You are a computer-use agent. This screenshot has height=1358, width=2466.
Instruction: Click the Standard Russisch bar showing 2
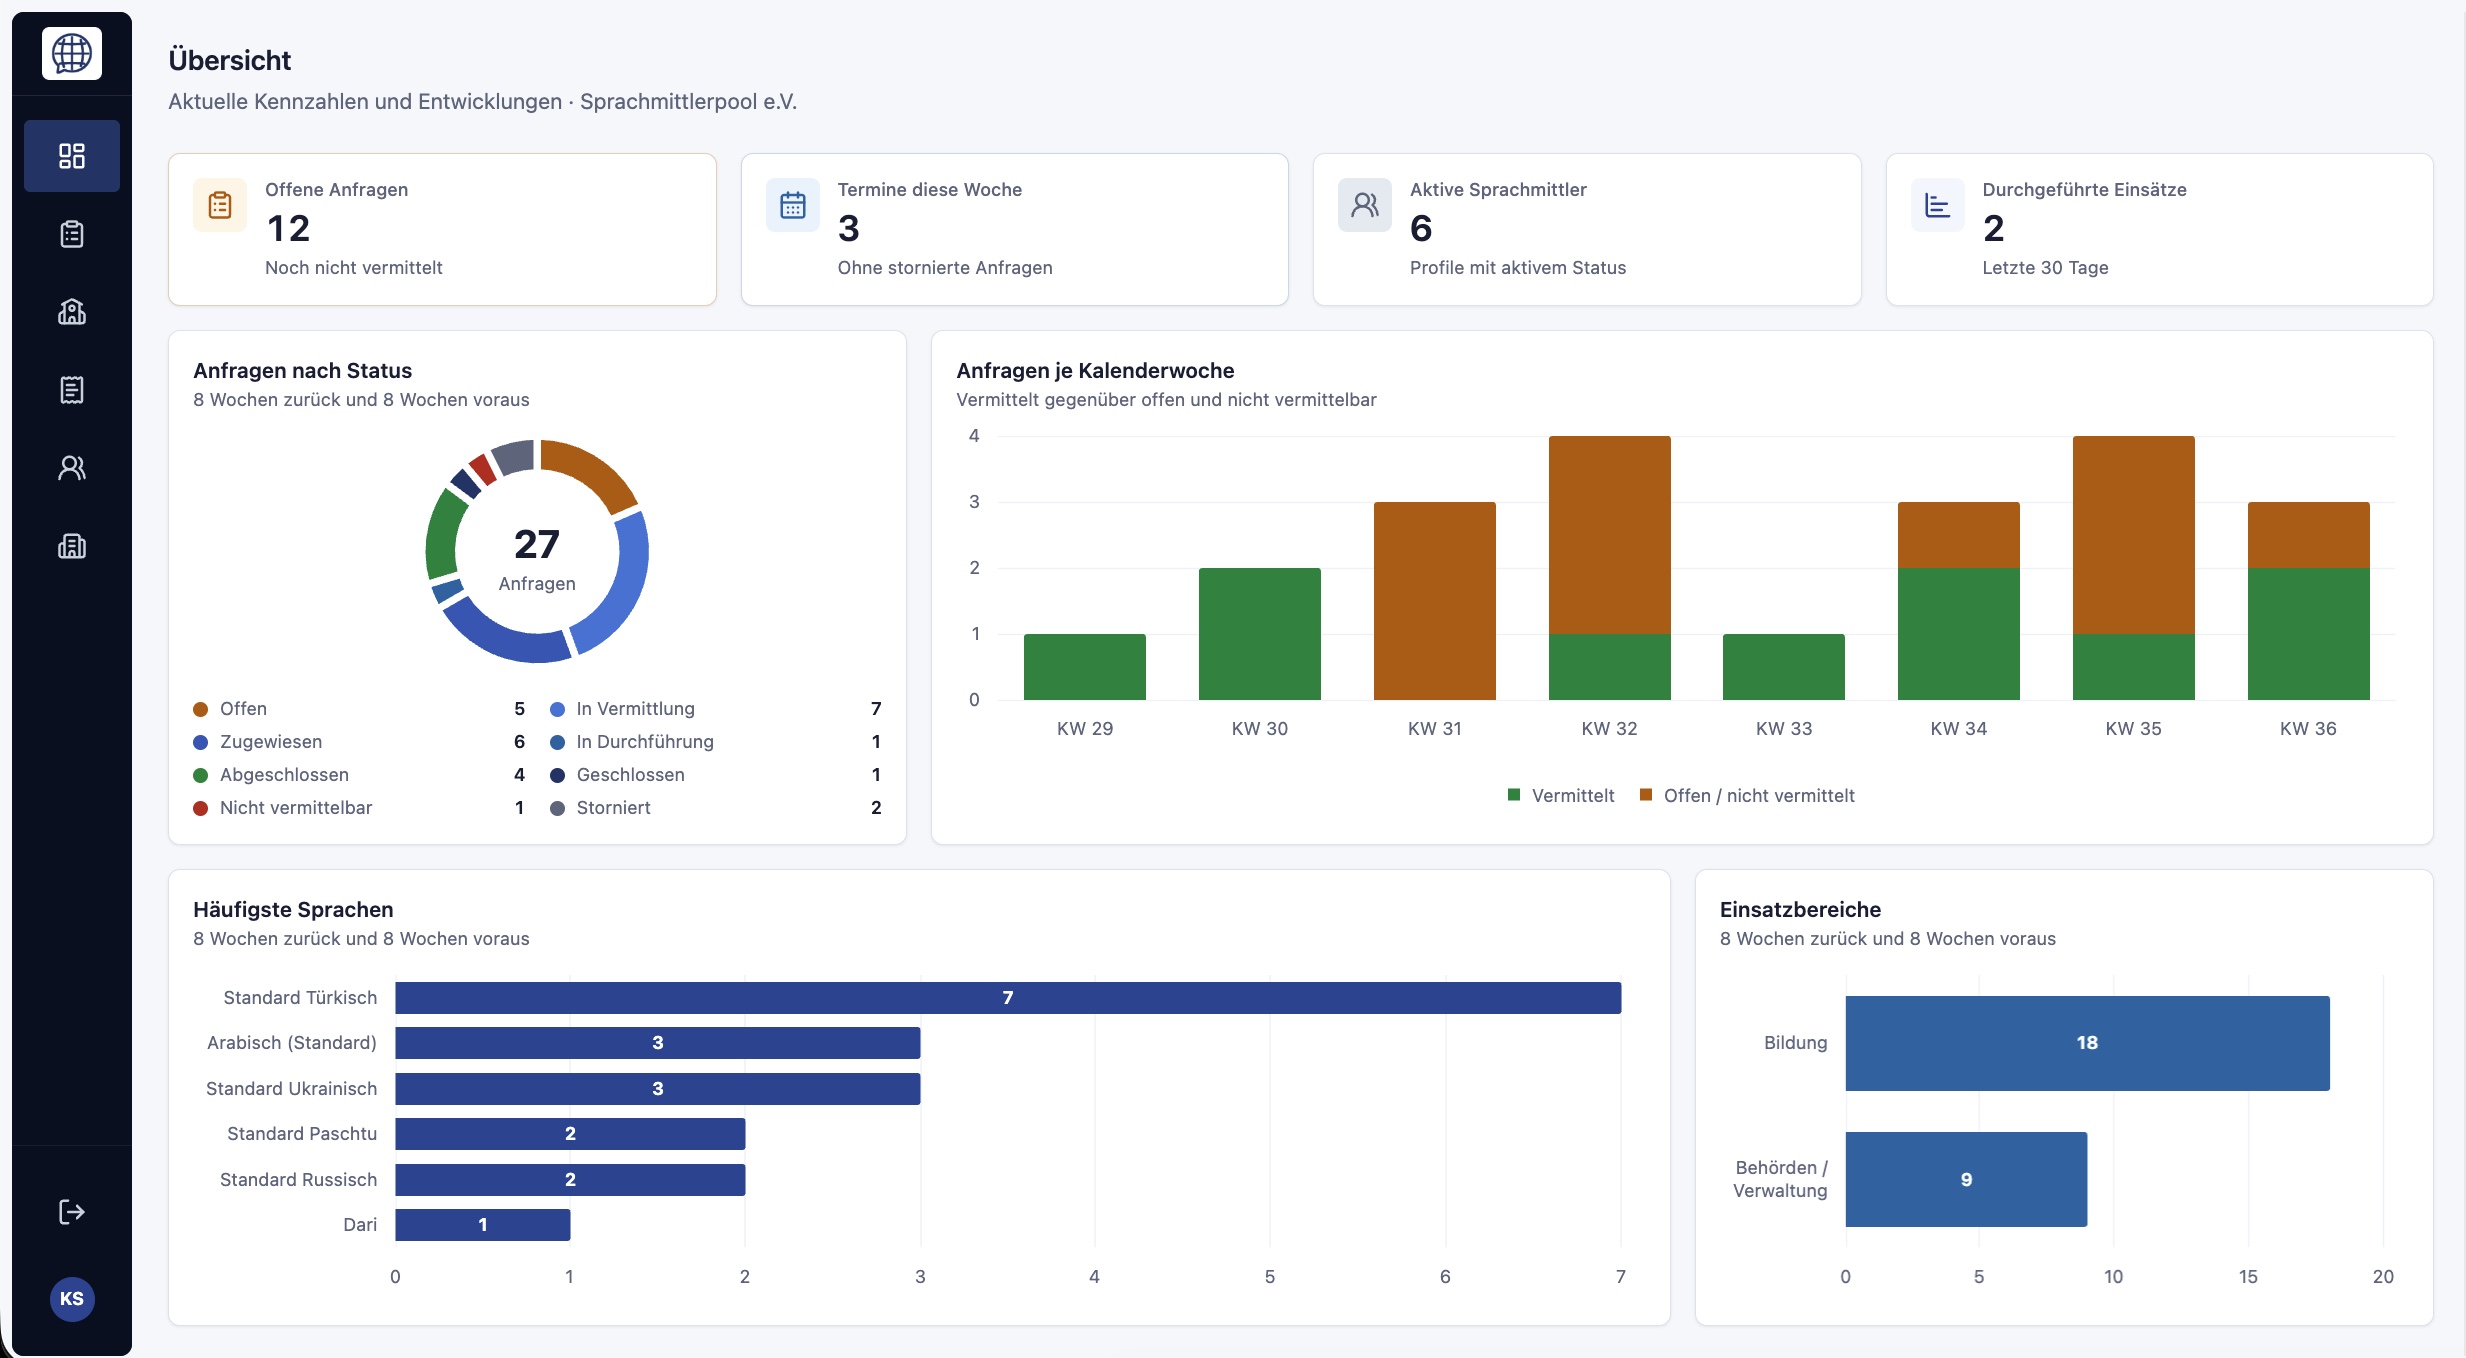tap(570, 1180)
